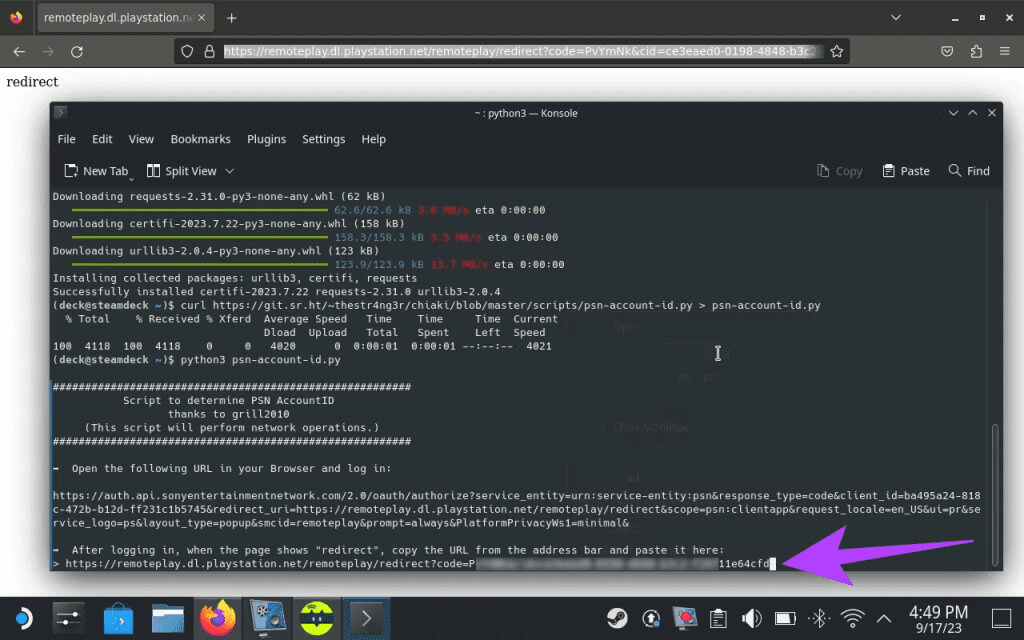
Task: Switch to Firefox in the taskbar
Action: 217,618
